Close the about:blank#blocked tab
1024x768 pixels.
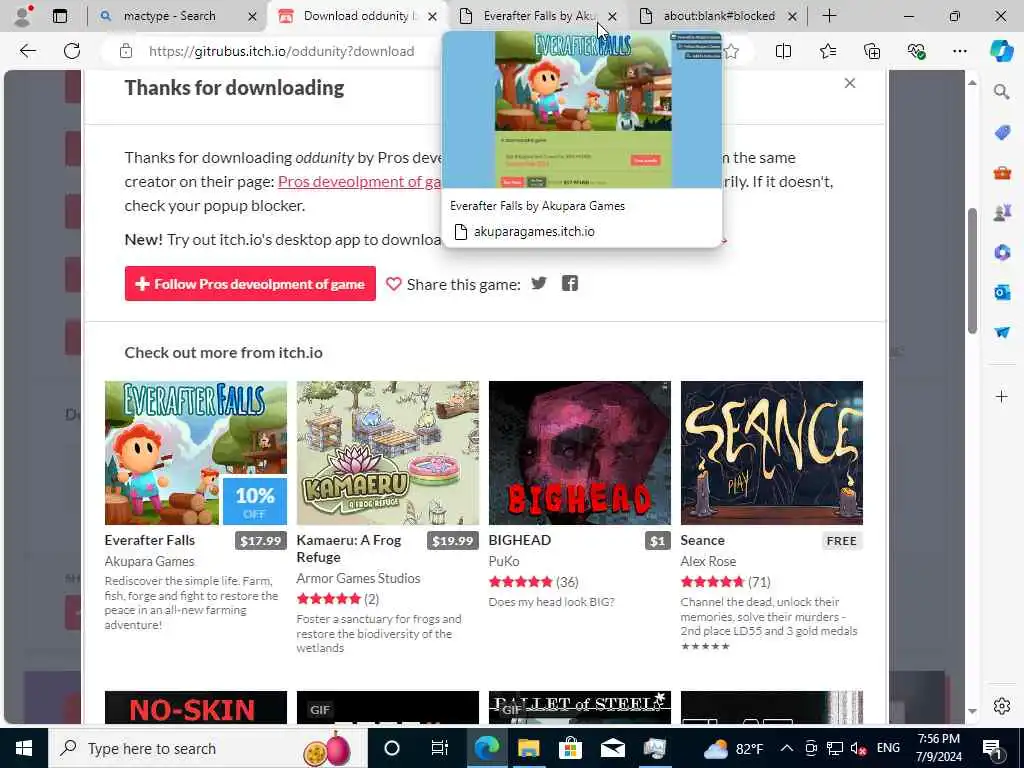coord(792,16)
